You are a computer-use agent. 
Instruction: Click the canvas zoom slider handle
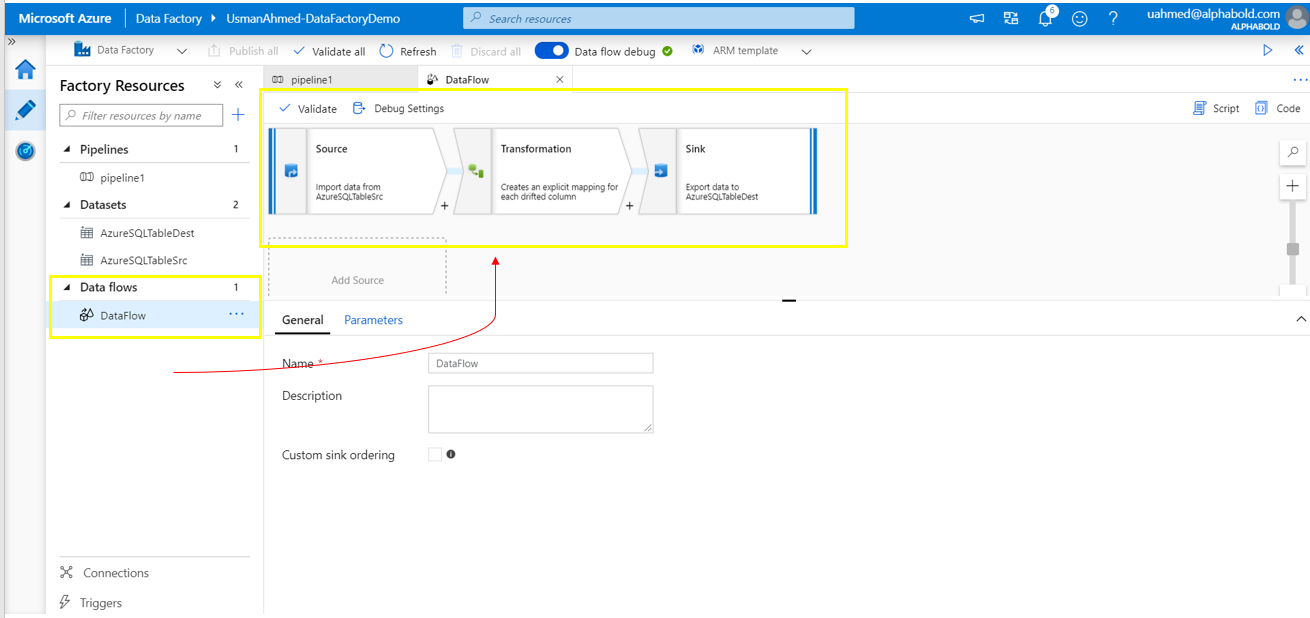1293,249
